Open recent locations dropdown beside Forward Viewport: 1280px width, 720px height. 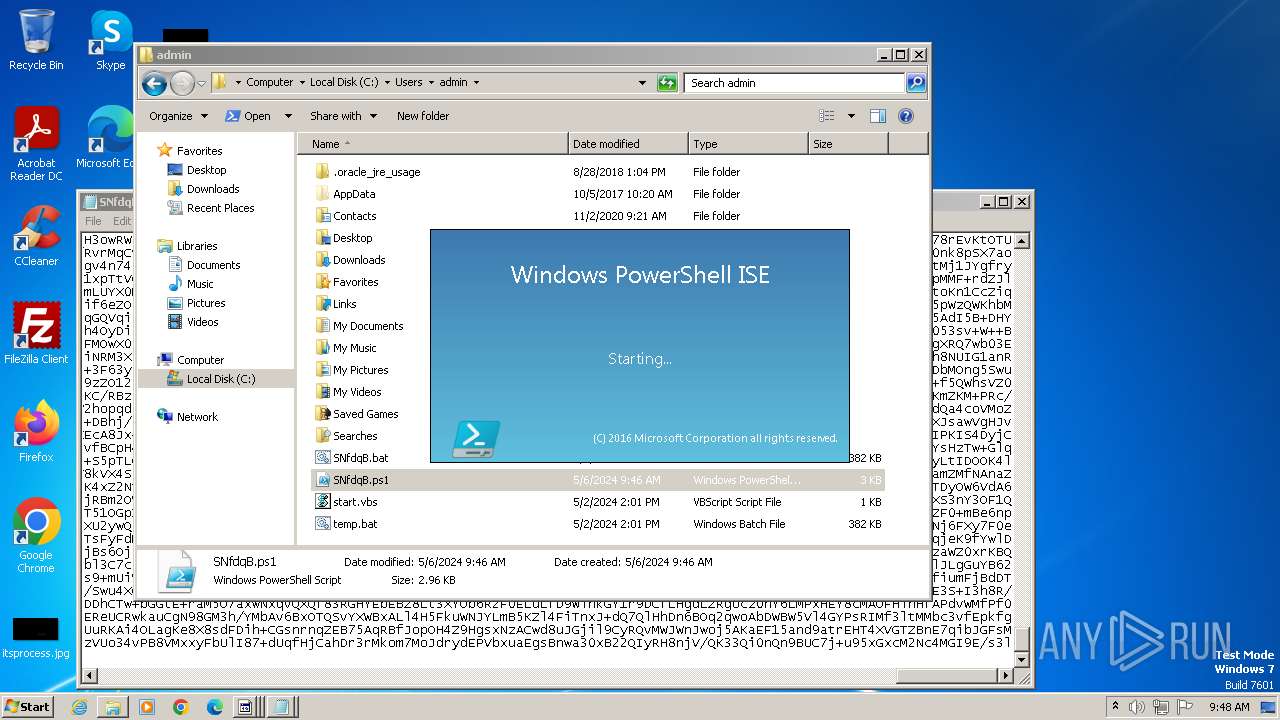tap(202, 83)
